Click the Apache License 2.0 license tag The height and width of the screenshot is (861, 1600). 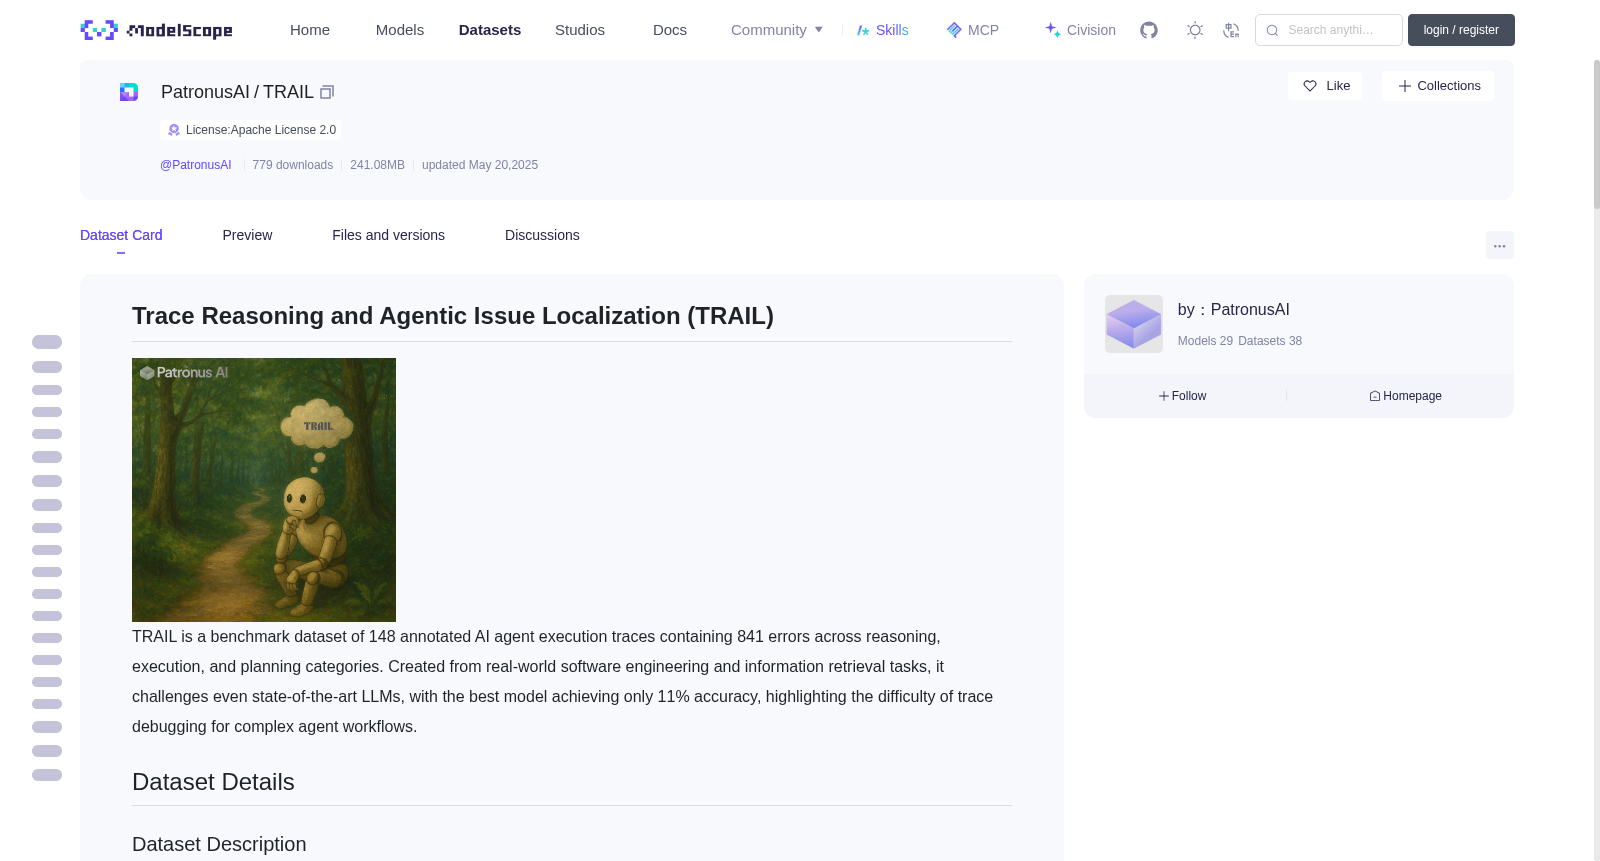[x=251, y=130]
